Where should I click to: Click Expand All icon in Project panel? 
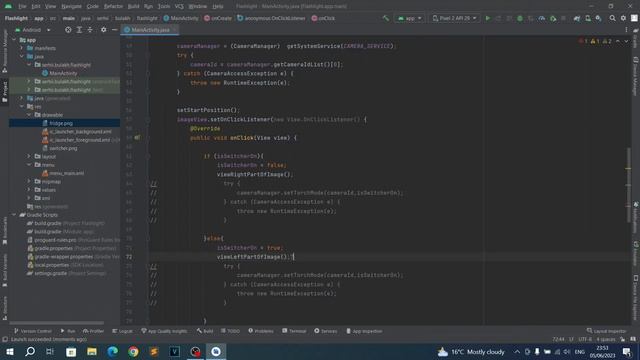(79, 30)
